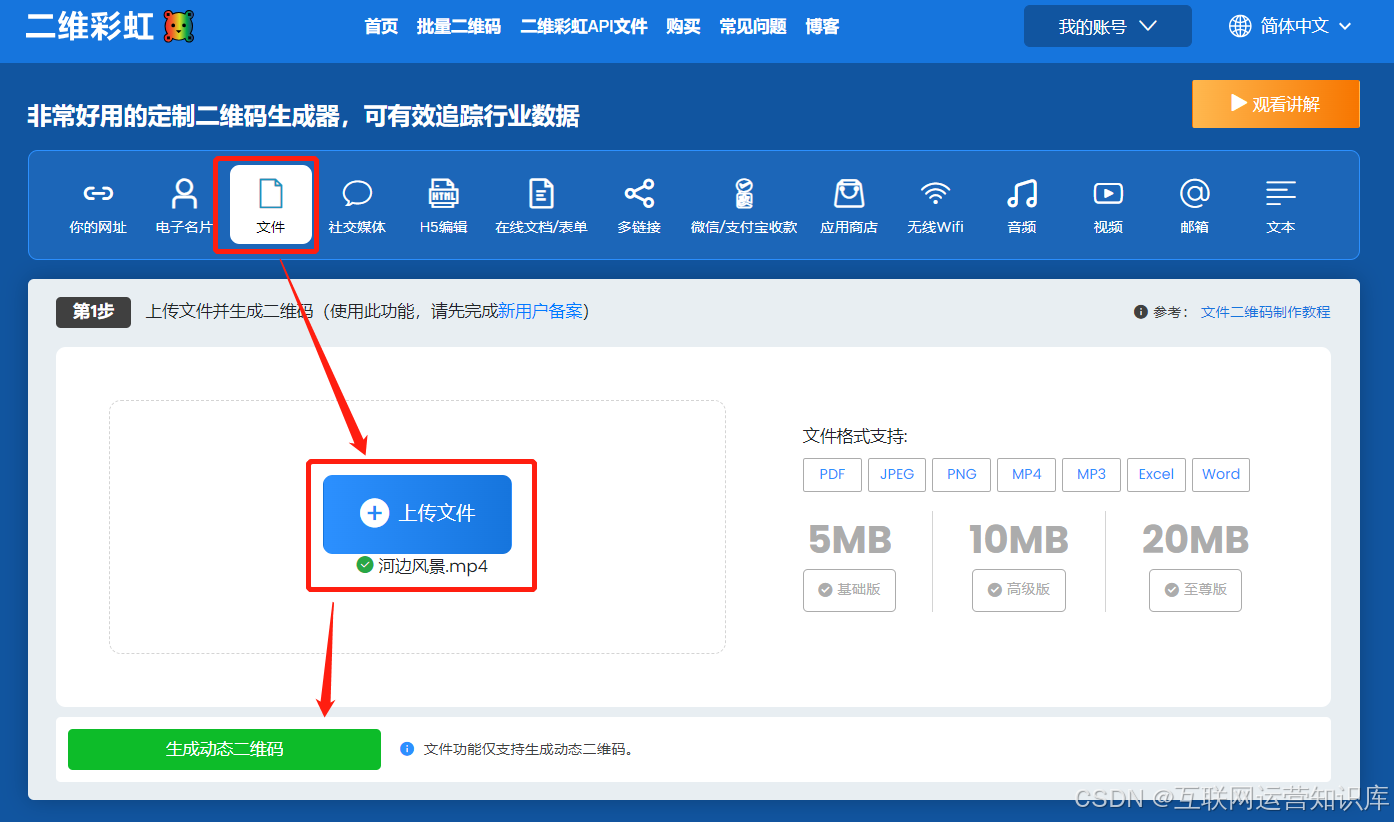Click the green checkmark beside 河边风景.mp4

point(365,565)
